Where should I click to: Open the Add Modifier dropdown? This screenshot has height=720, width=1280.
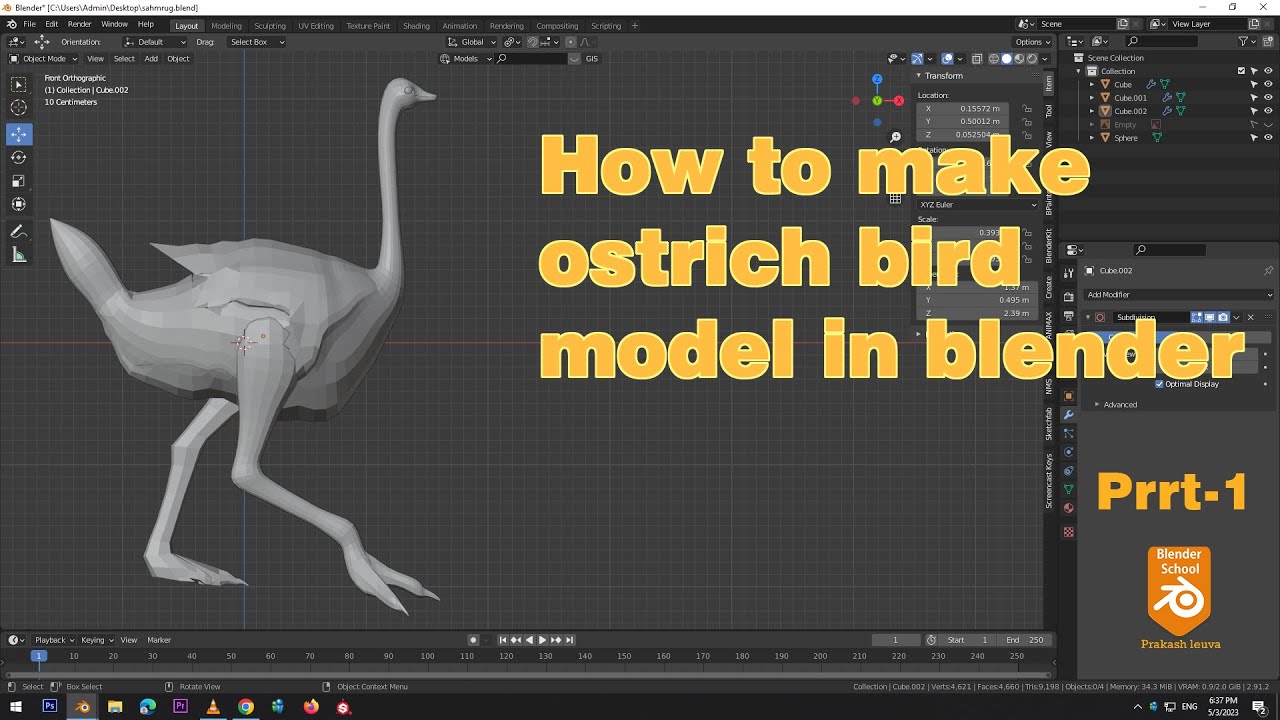pos(1180,295)
